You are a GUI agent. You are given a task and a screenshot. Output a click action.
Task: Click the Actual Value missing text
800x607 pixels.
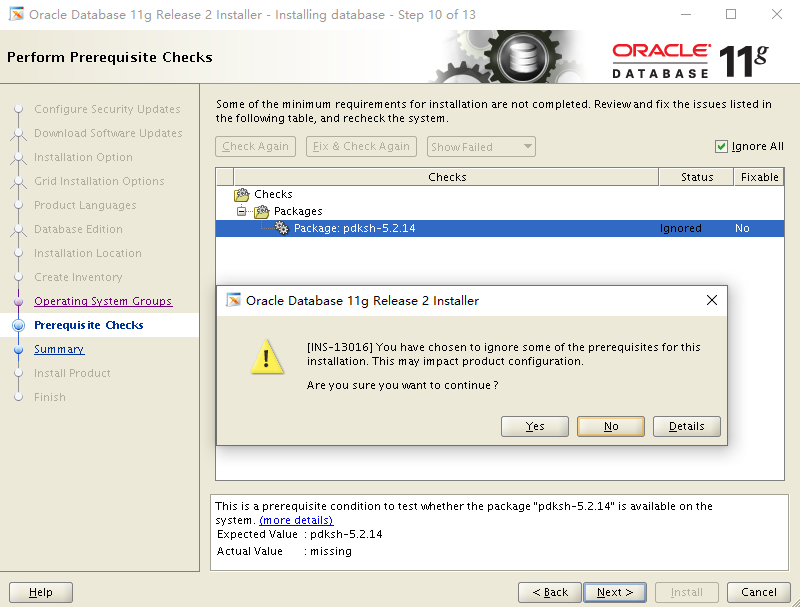tap(331, 551)
